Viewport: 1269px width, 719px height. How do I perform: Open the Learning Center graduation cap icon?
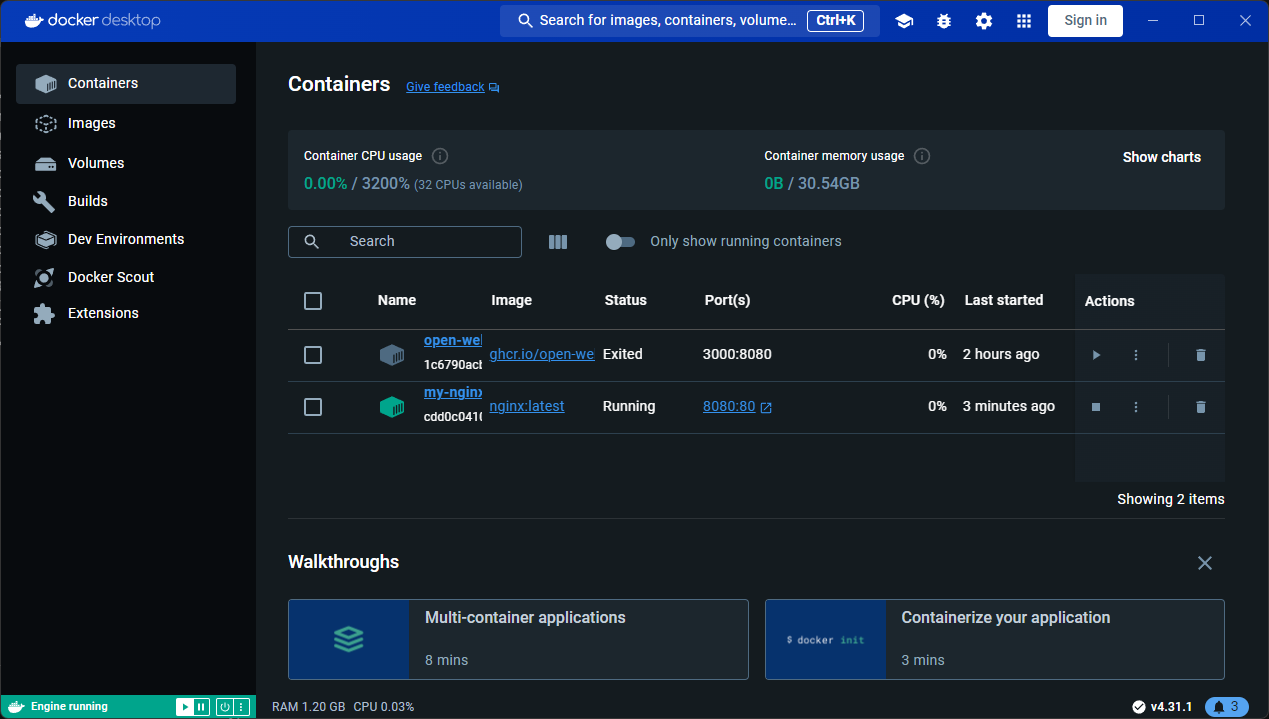904,21
